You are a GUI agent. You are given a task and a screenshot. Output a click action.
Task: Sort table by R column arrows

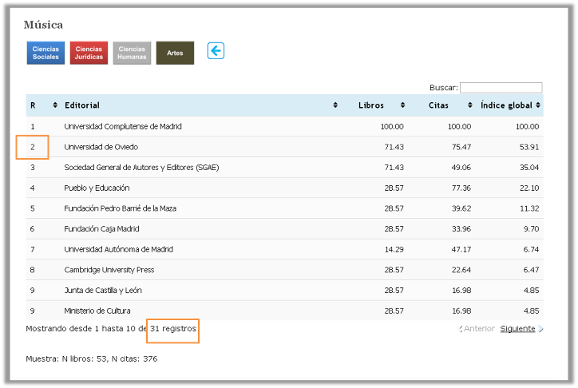55,105
